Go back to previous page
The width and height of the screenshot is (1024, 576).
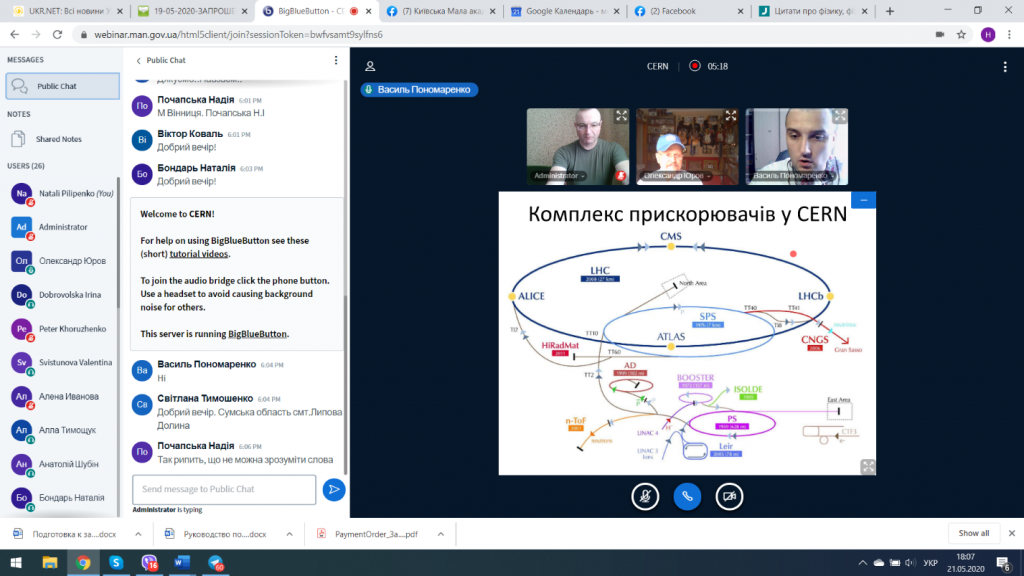click(x=14, y=35)
